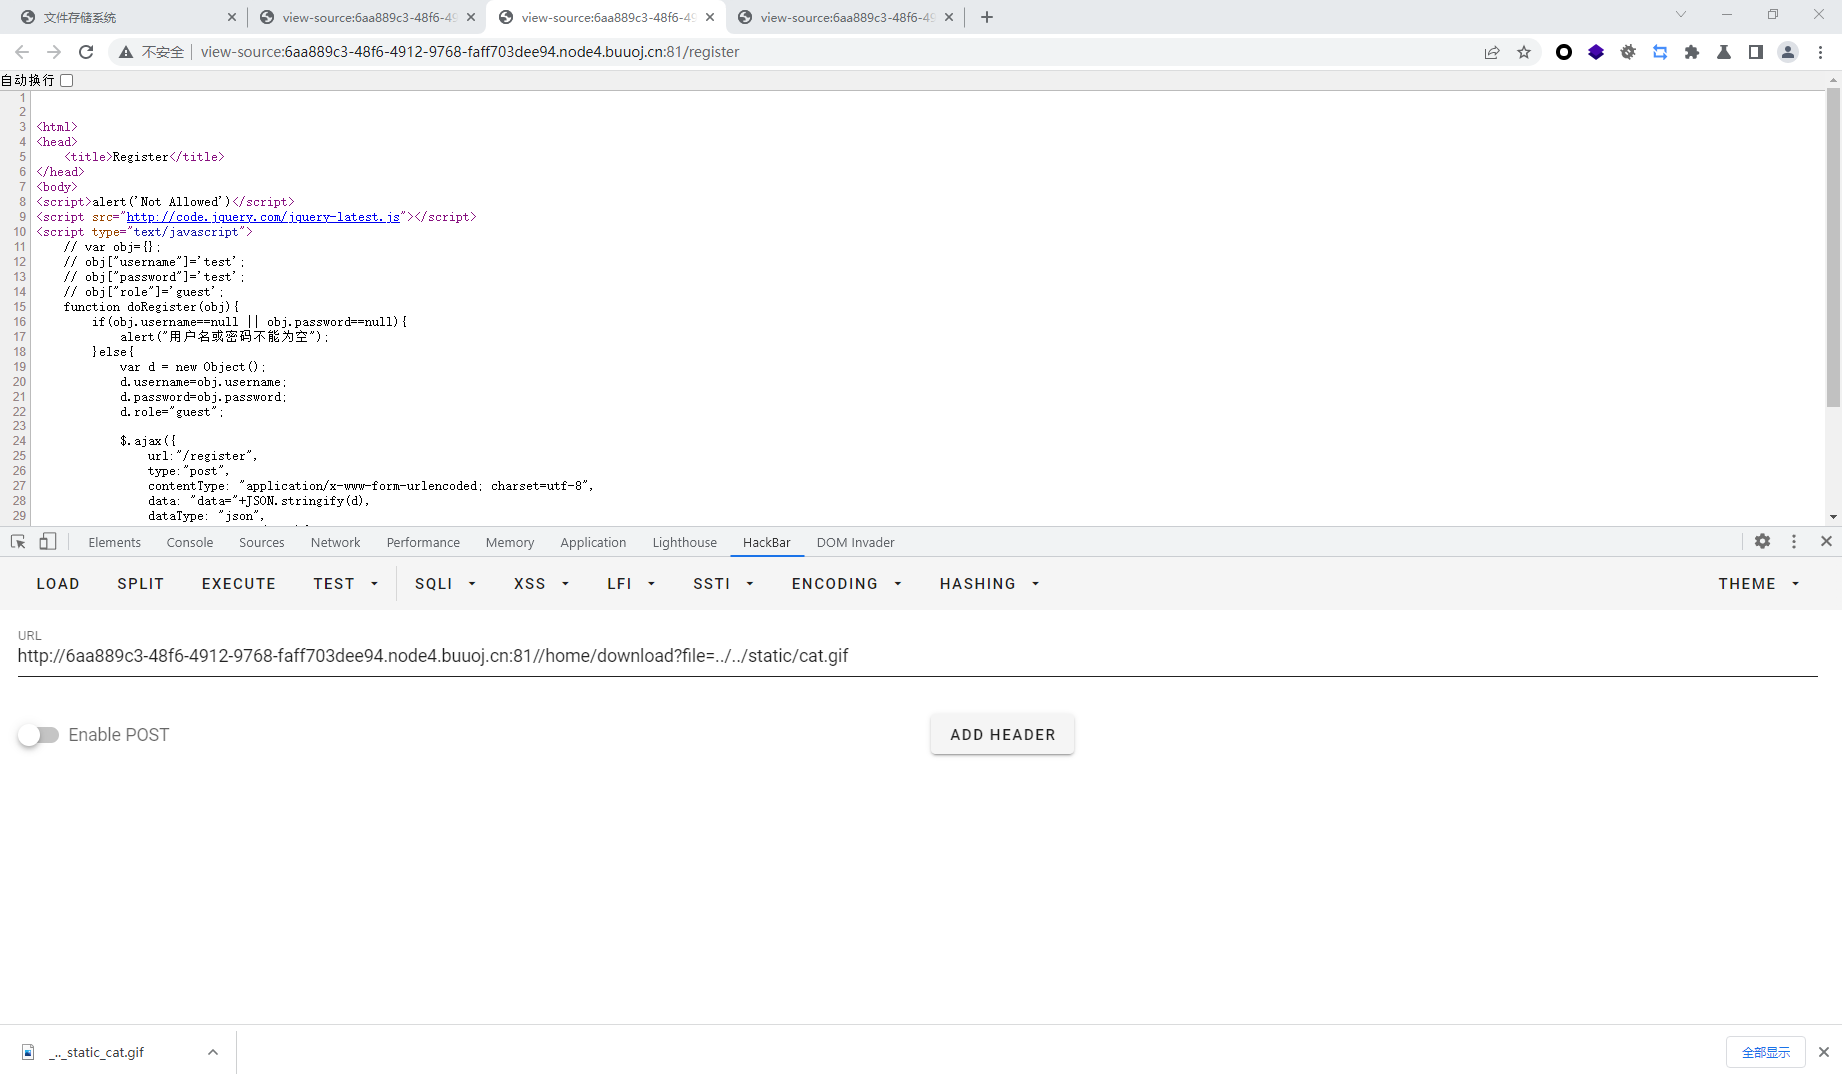Reload the current page
The width and height of the screenshot is (1842, 1080).
pos(86,52)
